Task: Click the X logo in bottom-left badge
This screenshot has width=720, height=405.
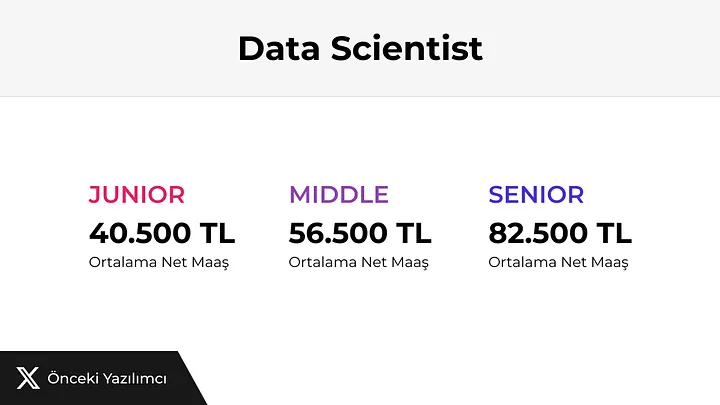Action: 28,378
